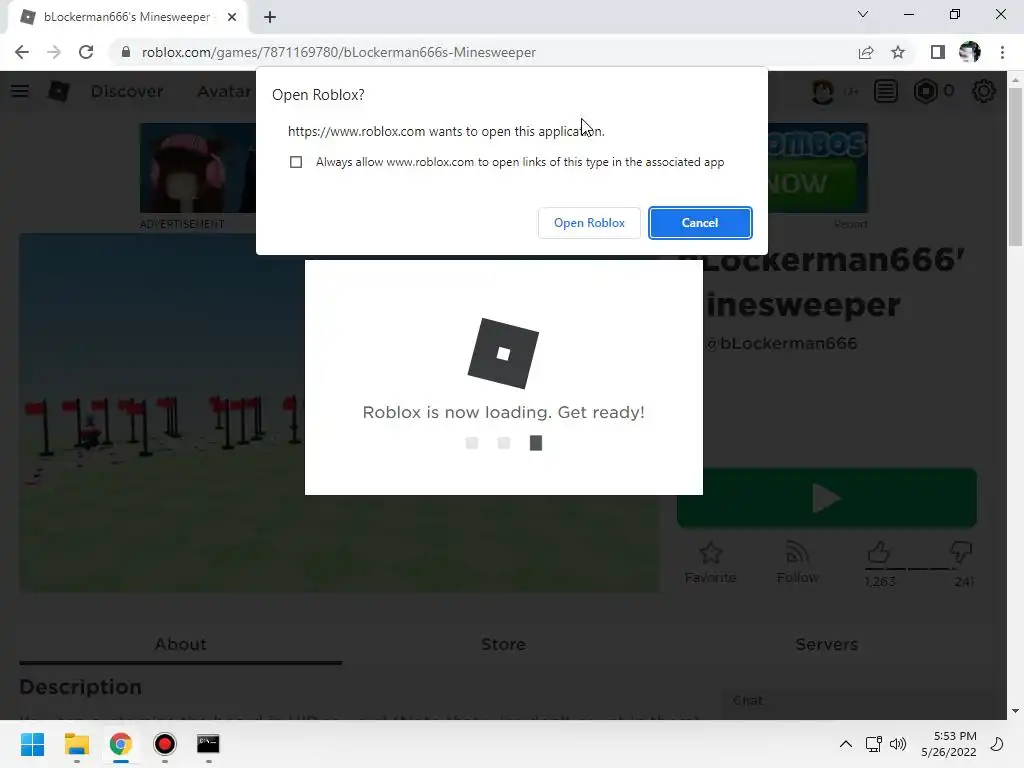Click the volume speaker tray icon
Viewport: 1024px width, 768px height.
[898, 744]
